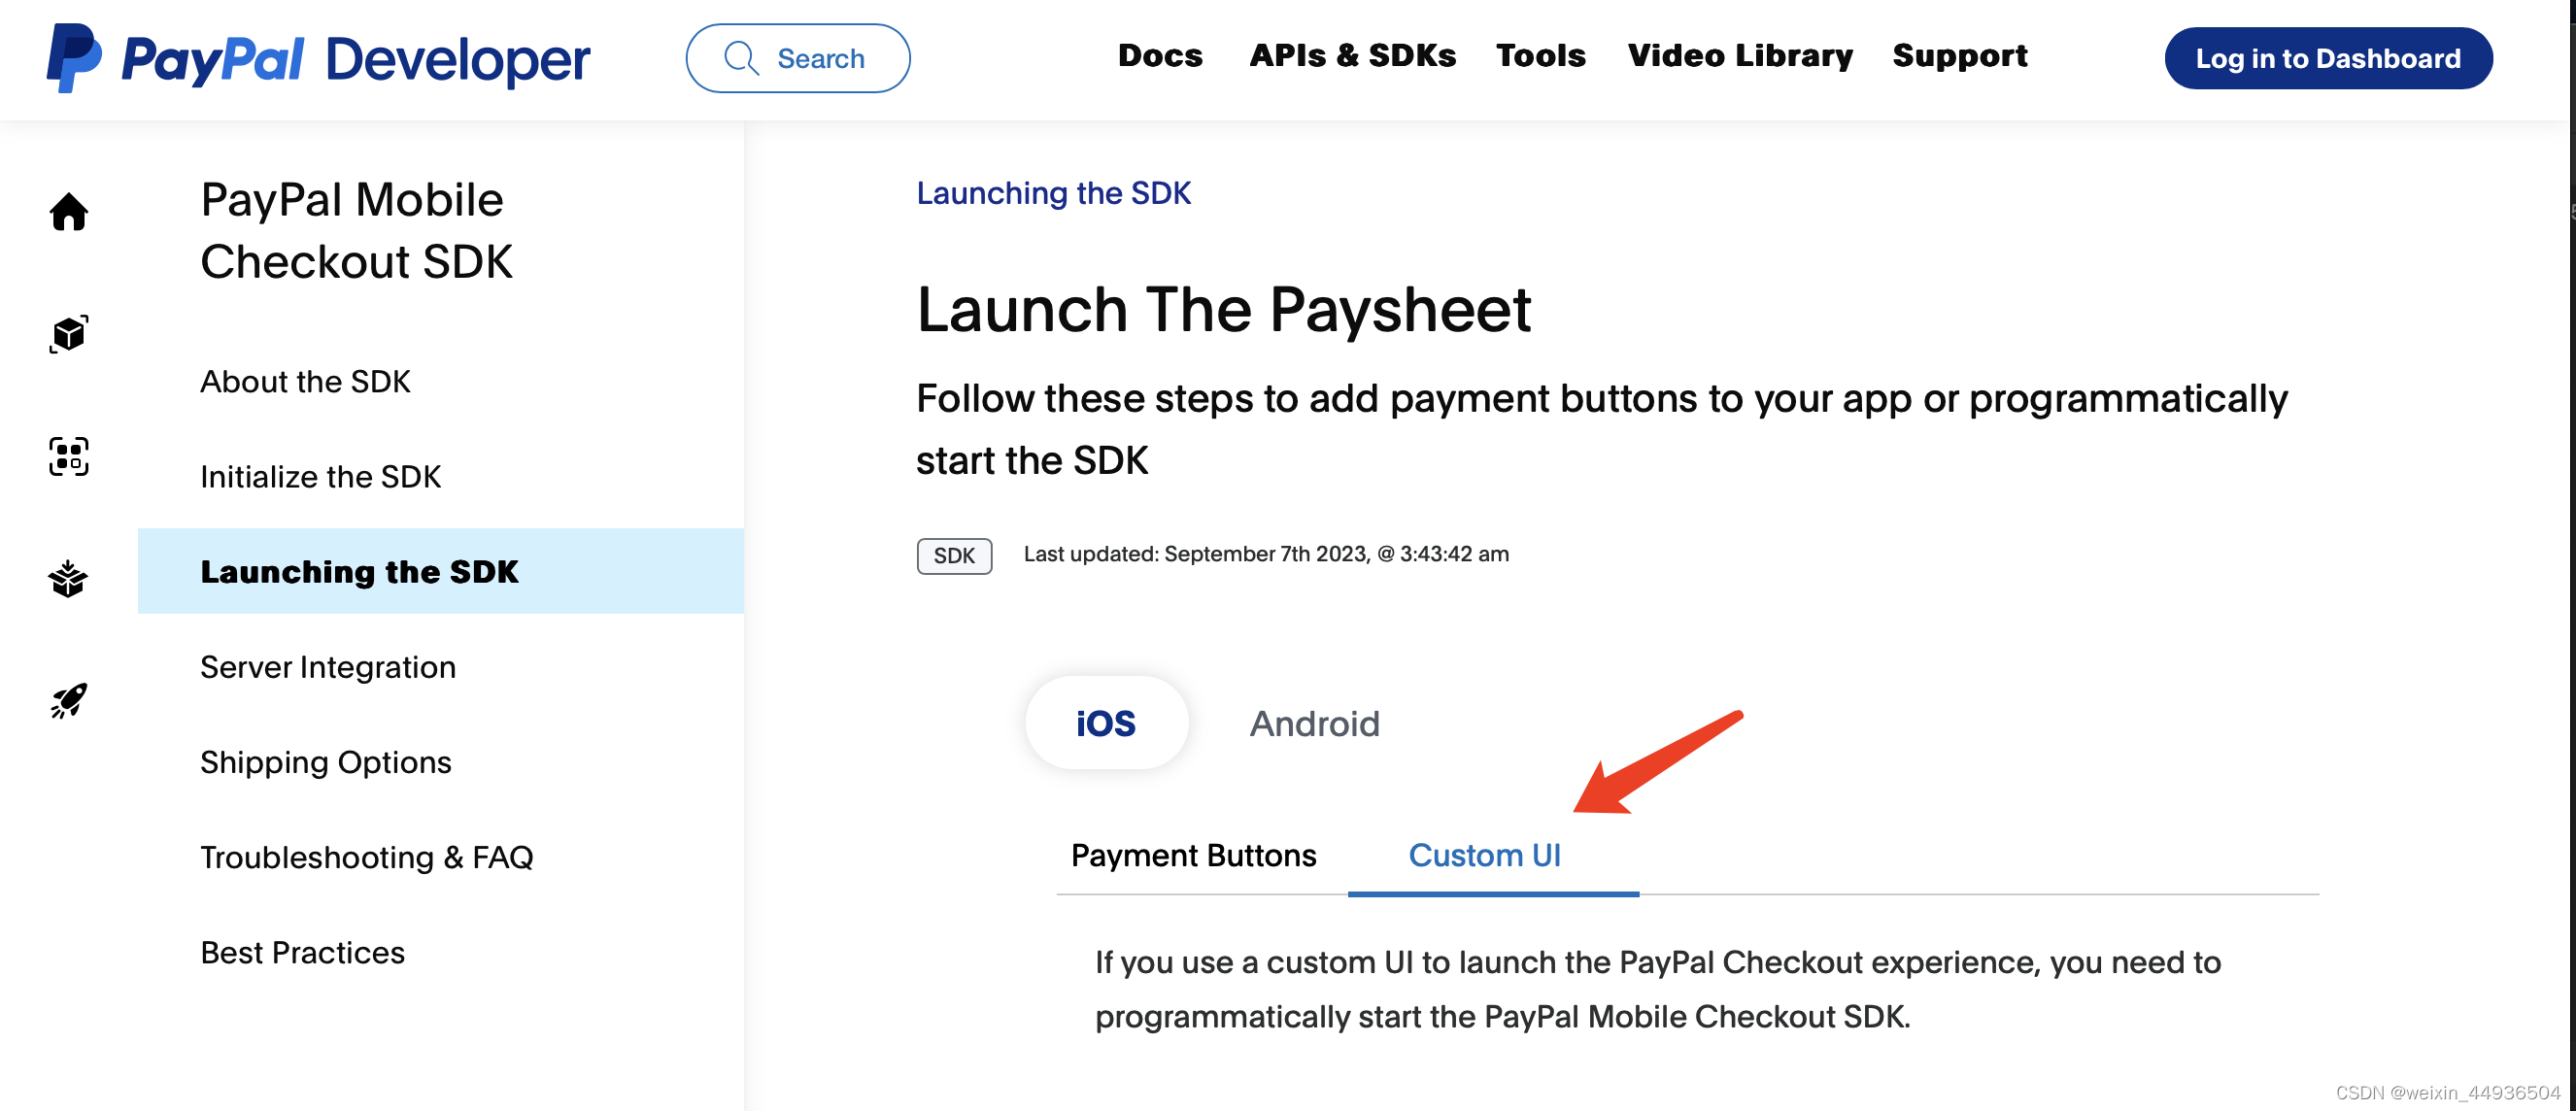Select Troubleshooting & FAQ in the sidebar
Screen dimensions: 2576x1111
[367, 857]
